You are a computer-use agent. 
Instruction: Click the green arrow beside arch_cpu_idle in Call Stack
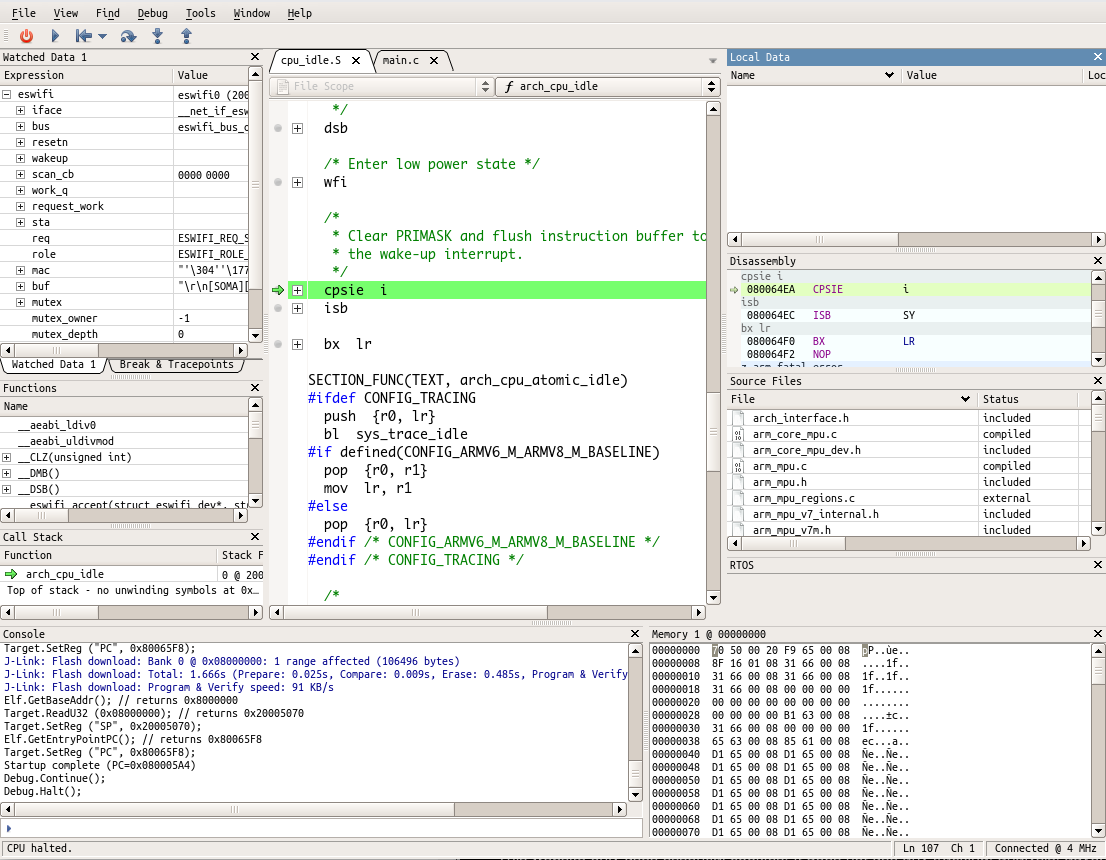(11, 574)
